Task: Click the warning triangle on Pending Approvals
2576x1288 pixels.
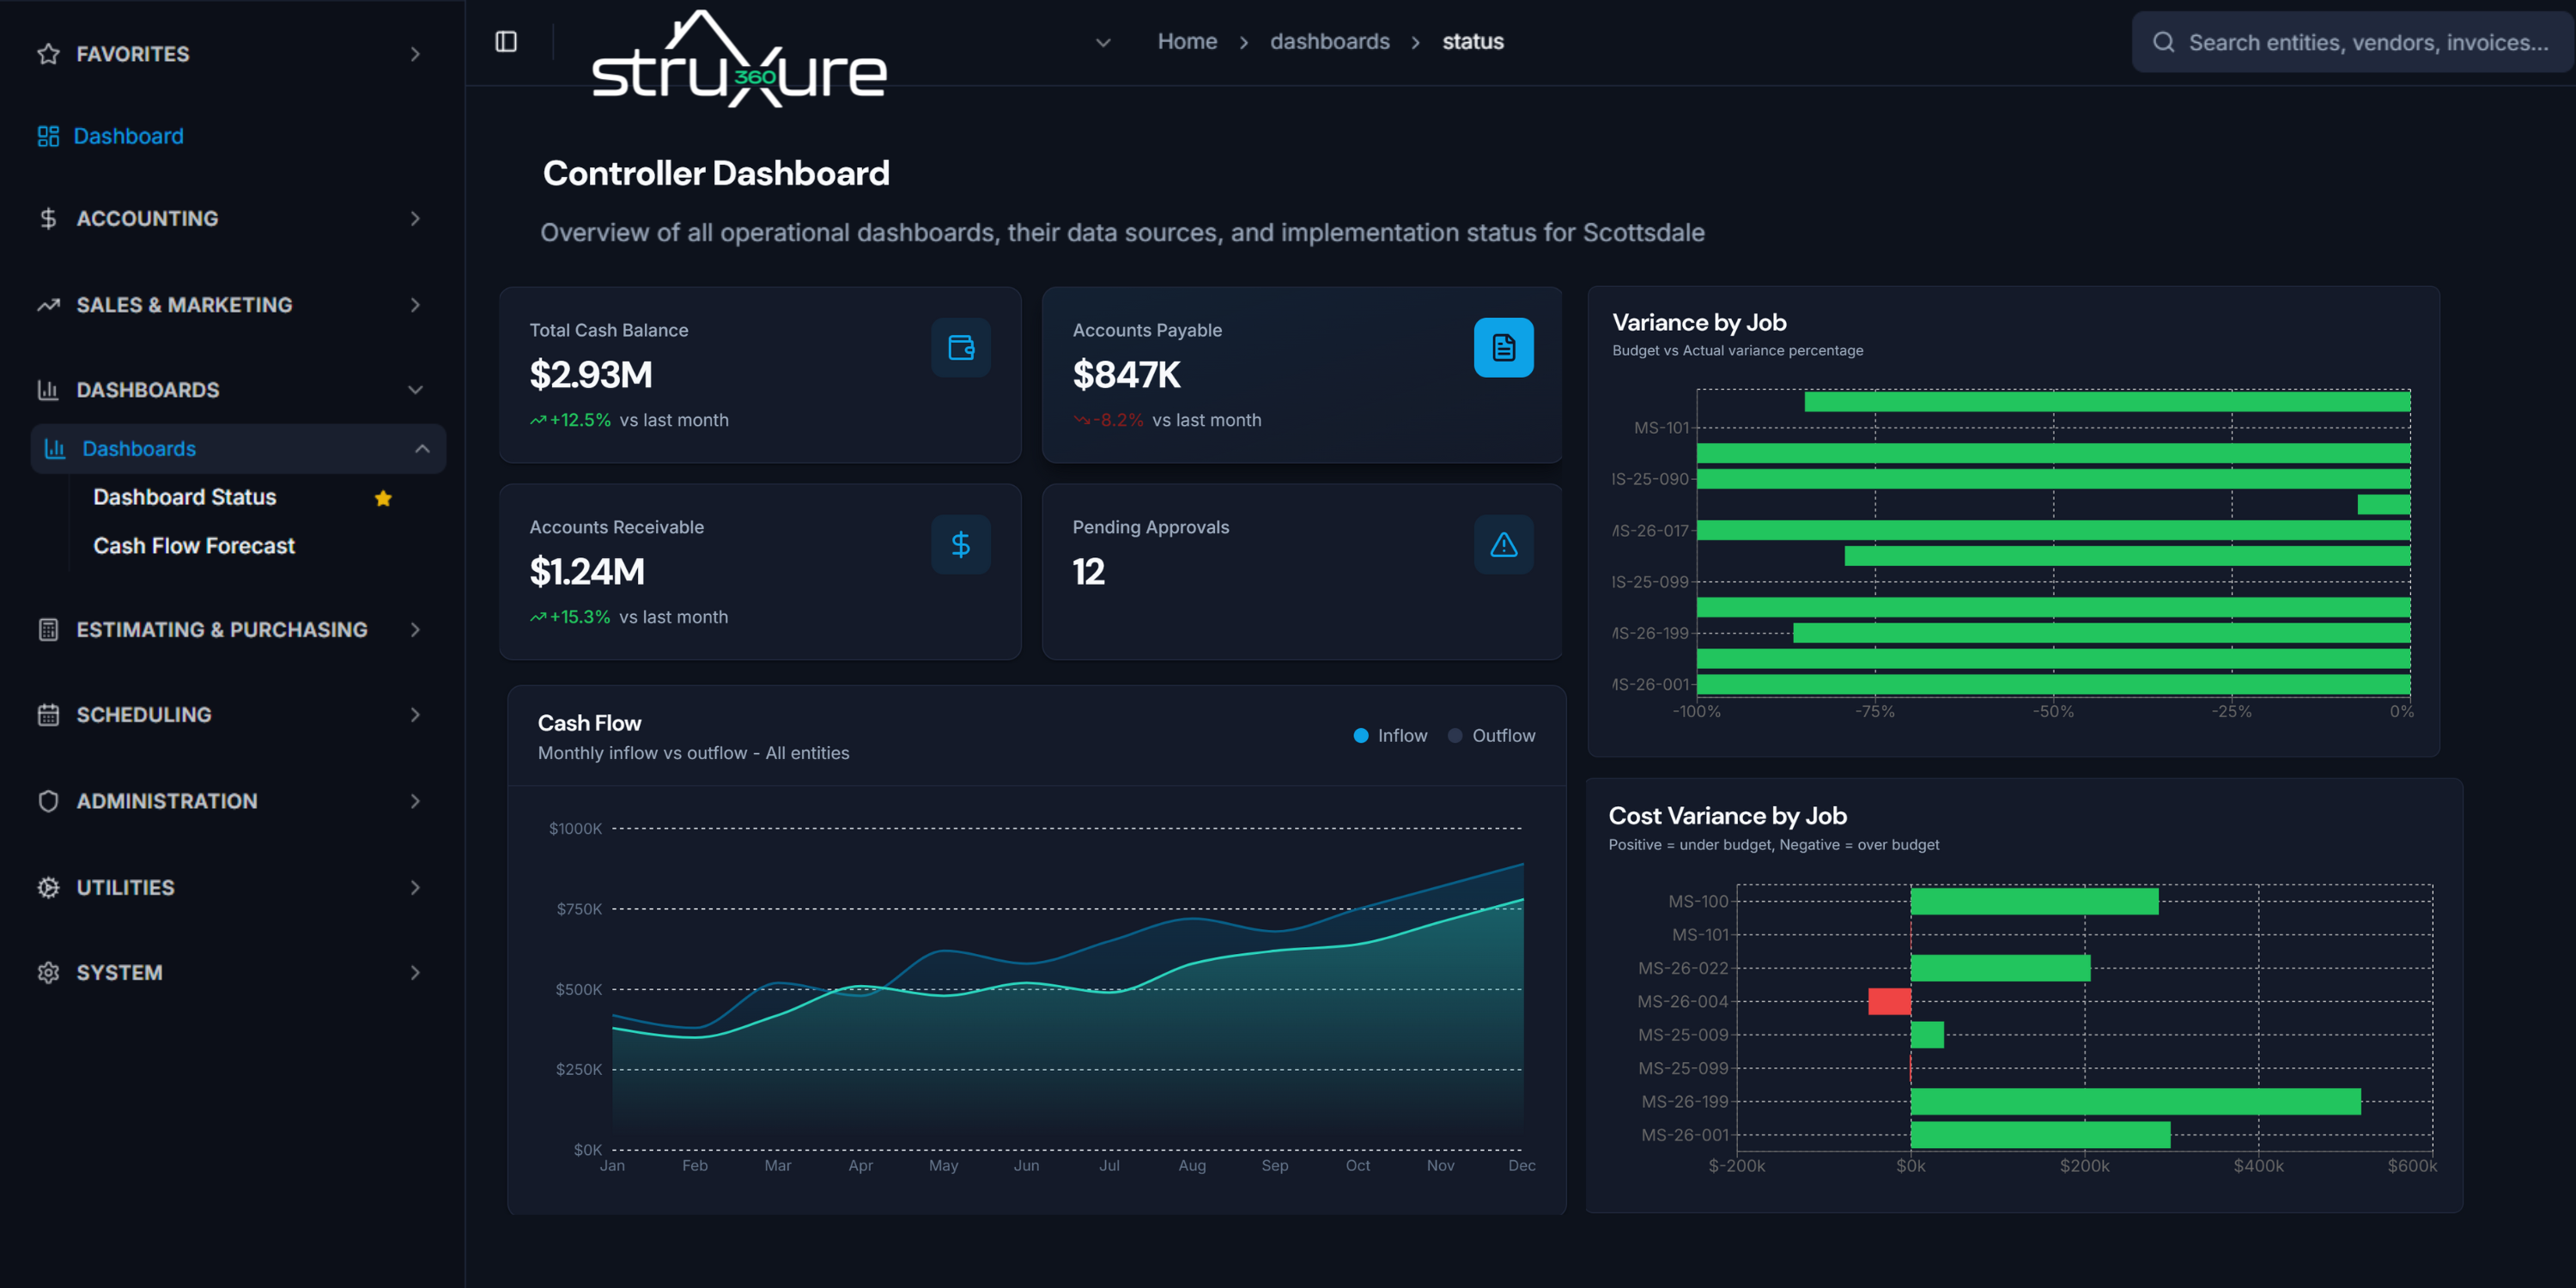Action: click(1503, 544)
